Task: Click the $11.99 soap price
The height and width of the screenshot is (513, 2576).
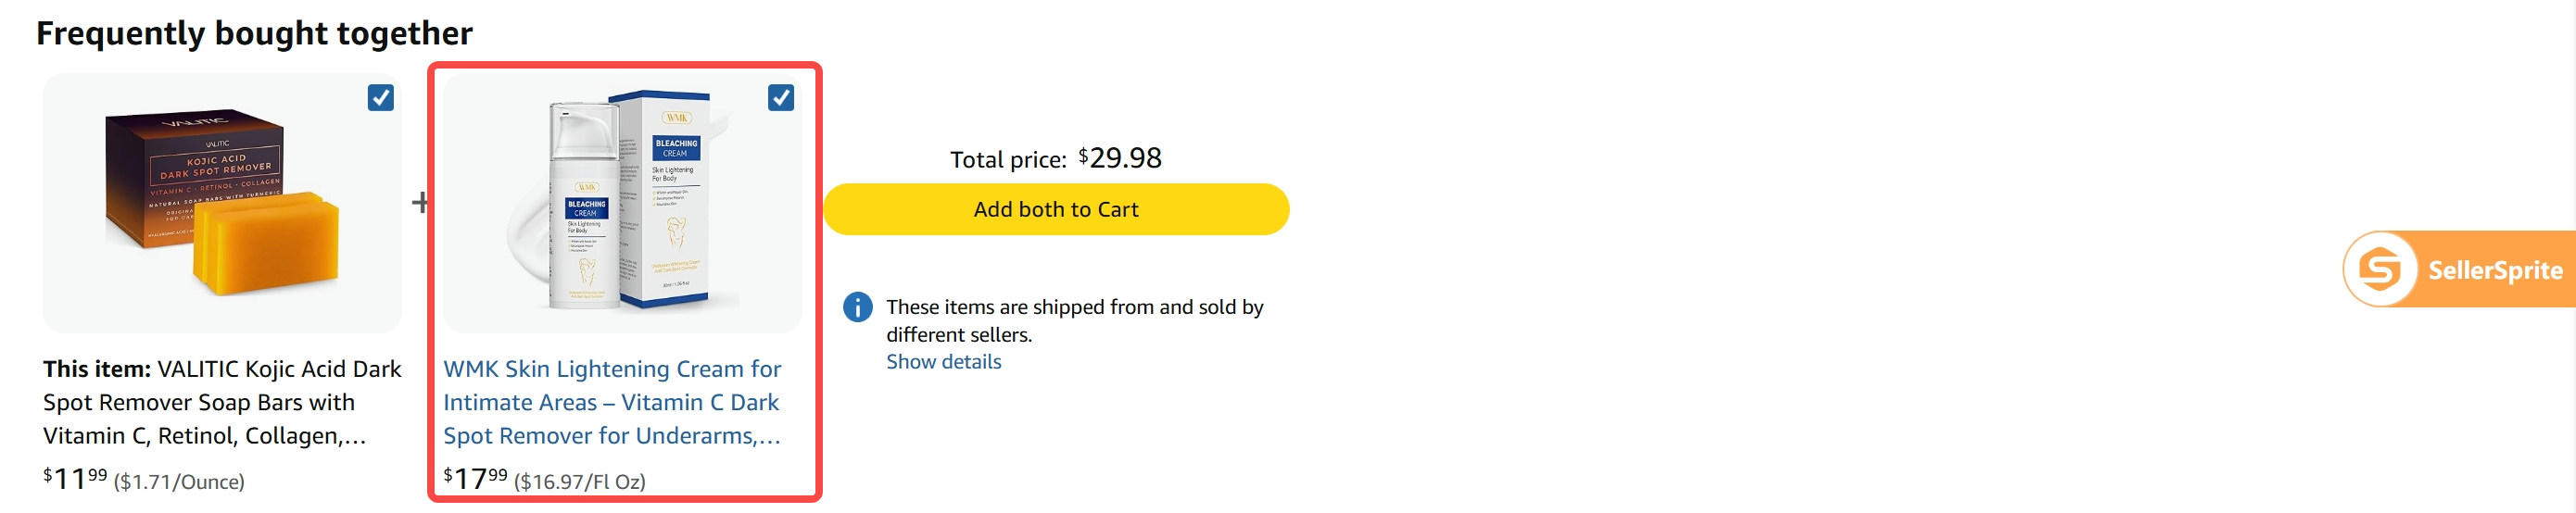Action: 75,479
